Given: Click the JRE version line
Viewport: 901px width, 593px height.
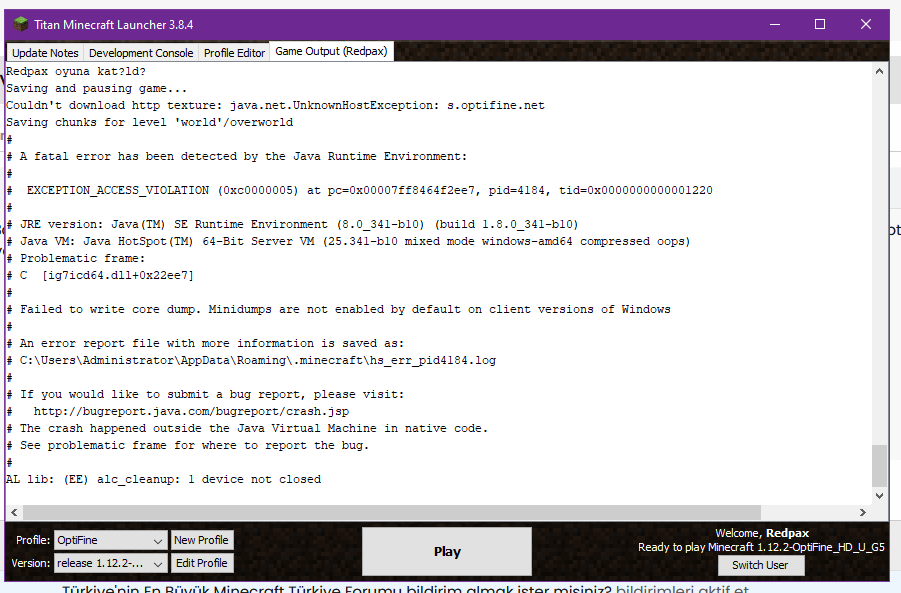Looking at the screenshot, I should click(292, 224).
